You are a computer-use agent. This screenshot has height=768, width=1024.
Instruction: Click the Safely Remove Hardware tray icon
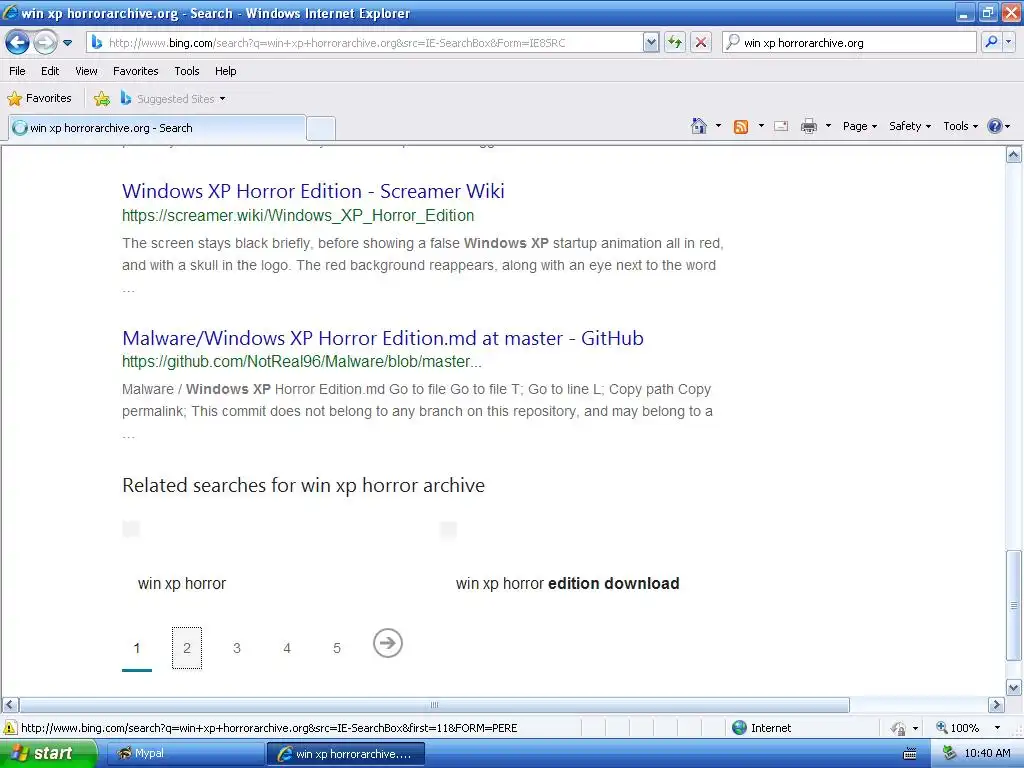(x=950, y=754)
